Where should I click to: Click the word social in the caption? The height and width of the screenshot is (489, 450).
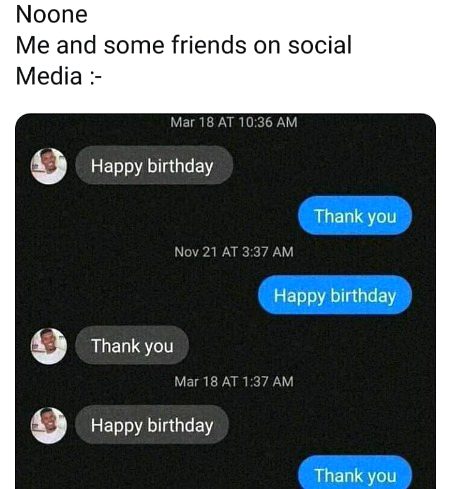pyautogui.click(x=320, y=45)
